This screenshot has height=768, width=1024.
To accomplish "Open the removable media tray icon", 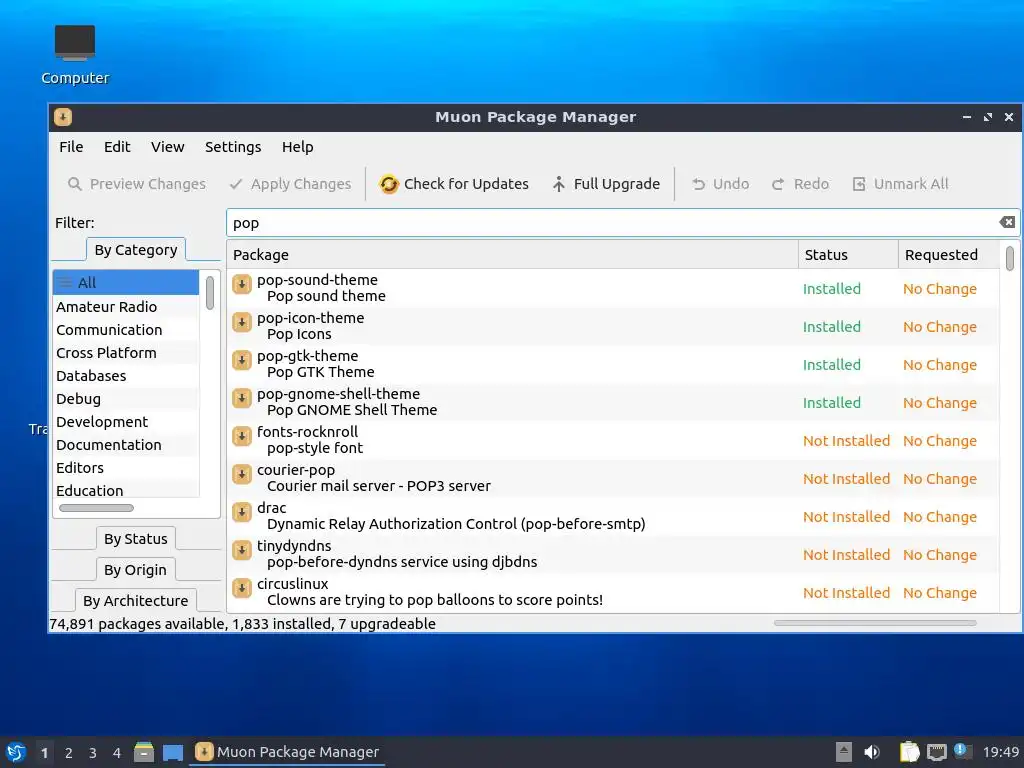I will point(844,752).
